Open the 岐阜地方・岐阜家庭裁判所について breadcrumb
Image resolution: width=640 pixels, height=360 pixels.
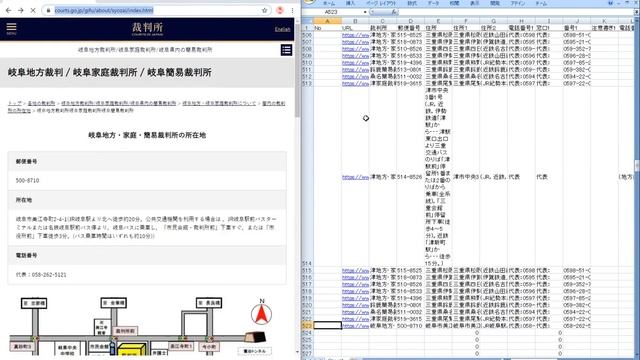[219, 104]
